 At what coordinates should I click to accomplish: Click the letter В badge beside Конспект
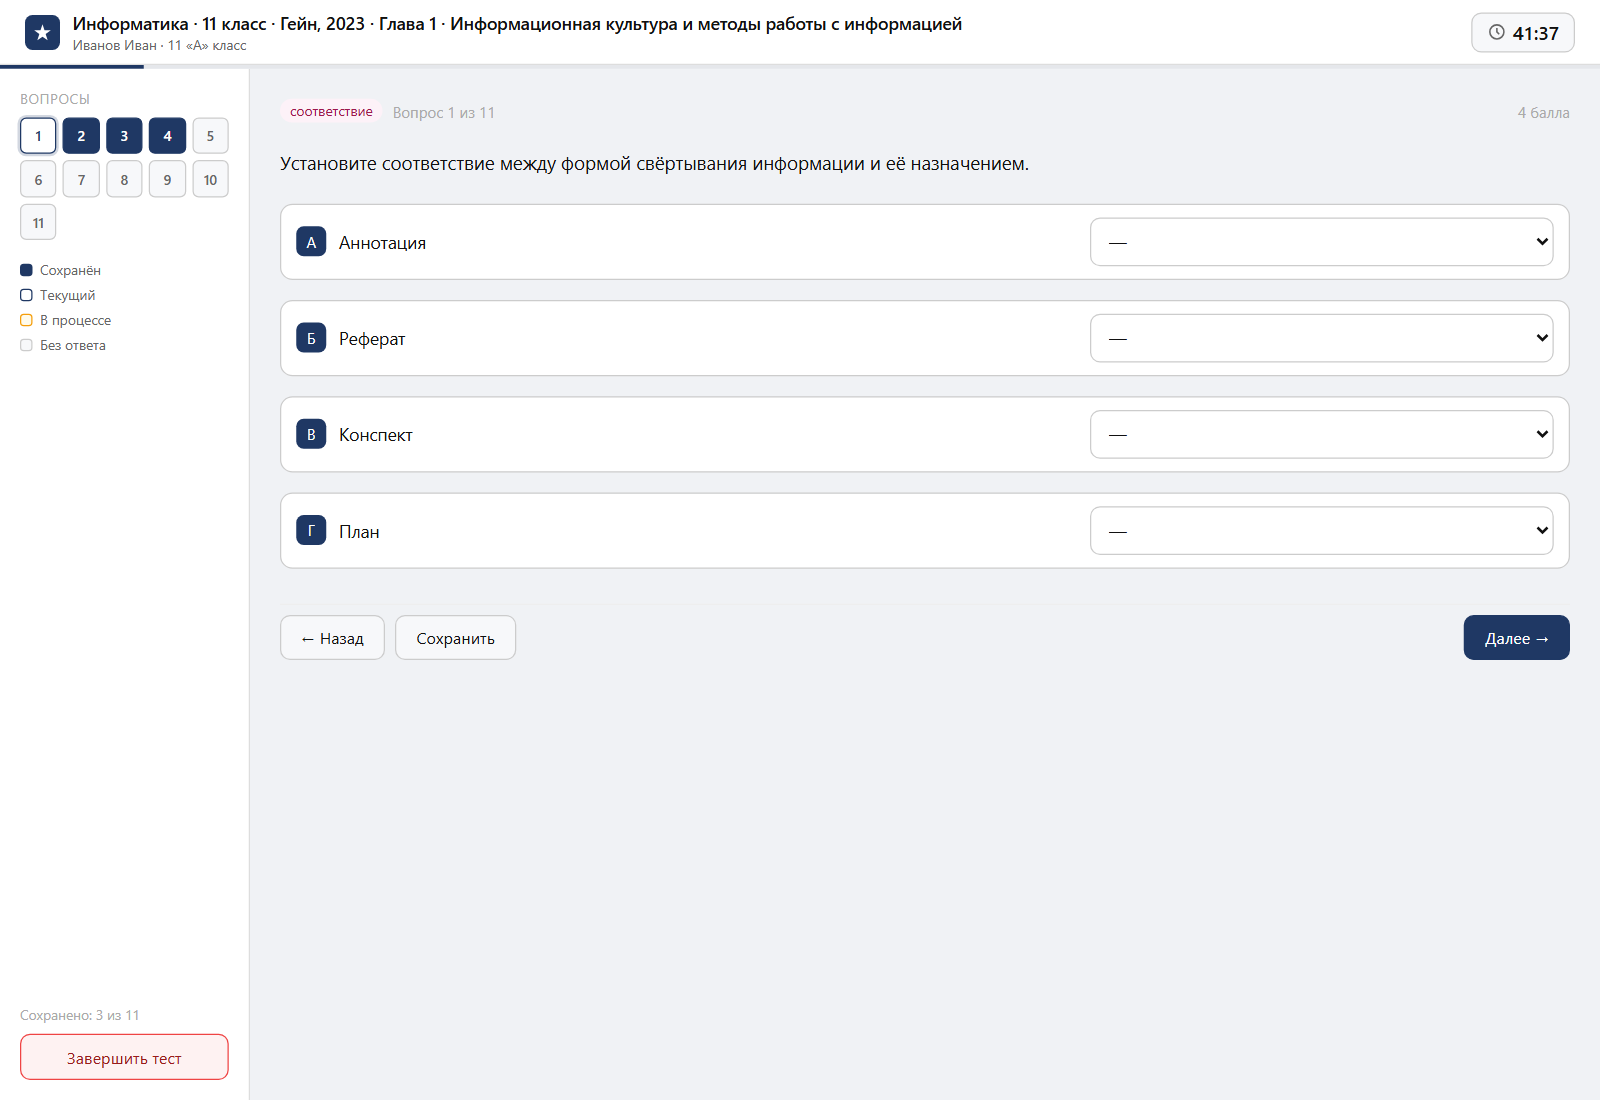click(311, 434)
